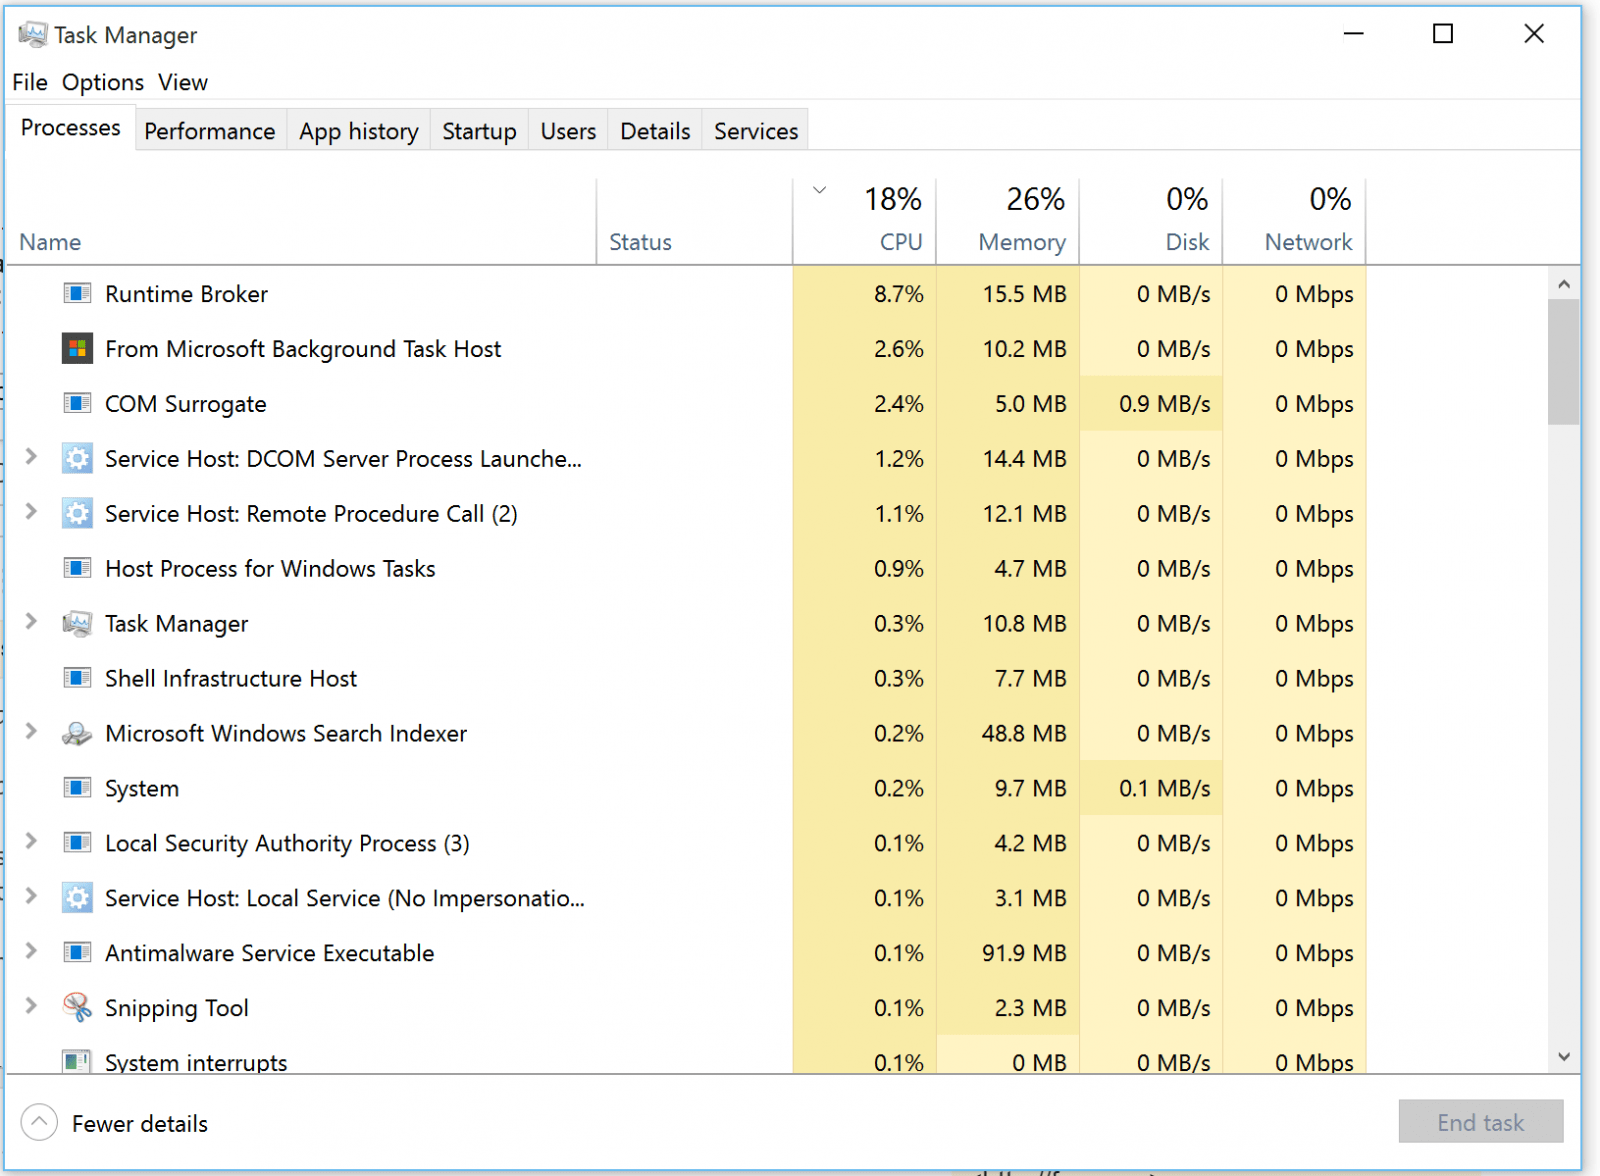Click Runtime Broker's 8.7% CPU value
The width and height of the screenshot is (1600, 1176).
[899, 294]
